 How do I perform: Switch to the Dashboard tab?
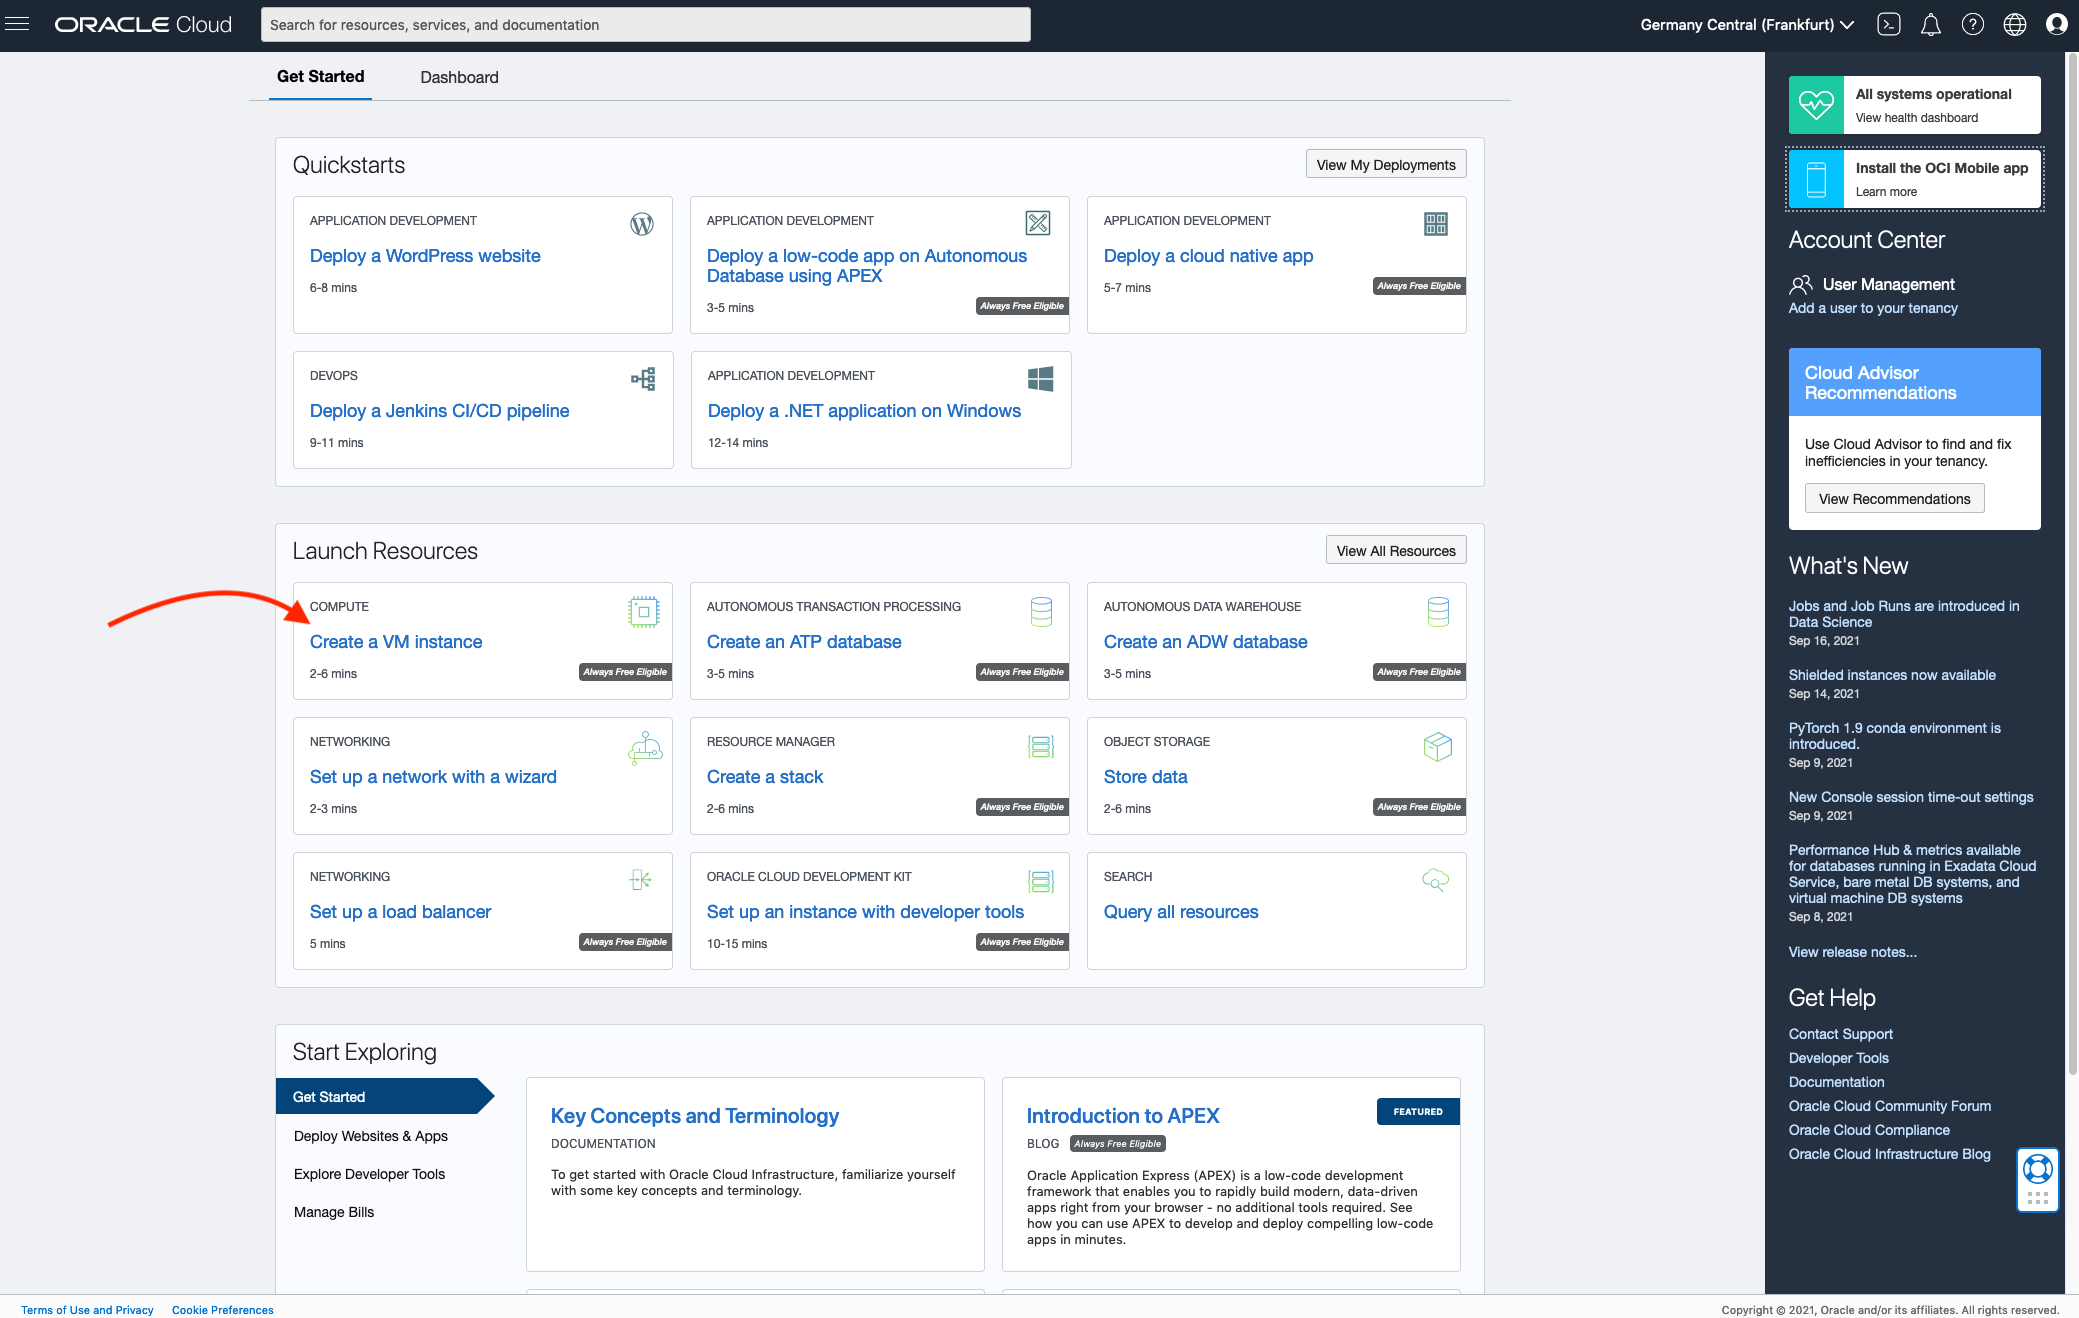click(459, 77)
